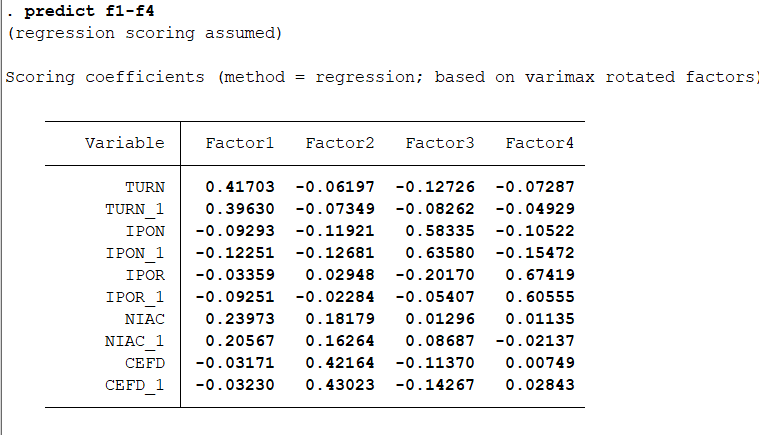759x435 pixels.
Task: Click the 'Scoring coefficients' heading text
Action: (x=104, y=77)
